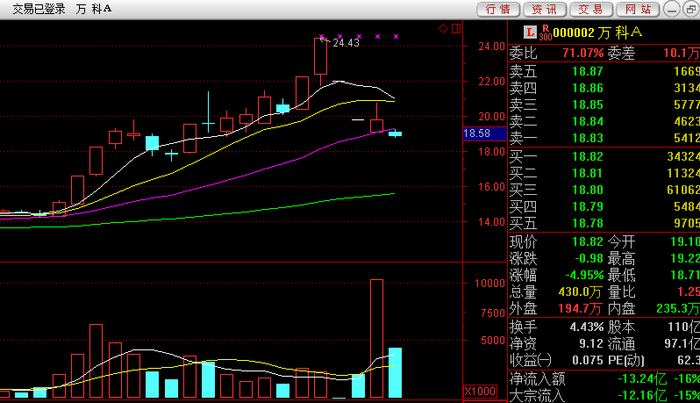This screenshot has width=700, height=403.
Task: Click the 卖一 ask price 18.83
Action: (x=588, y=138)
